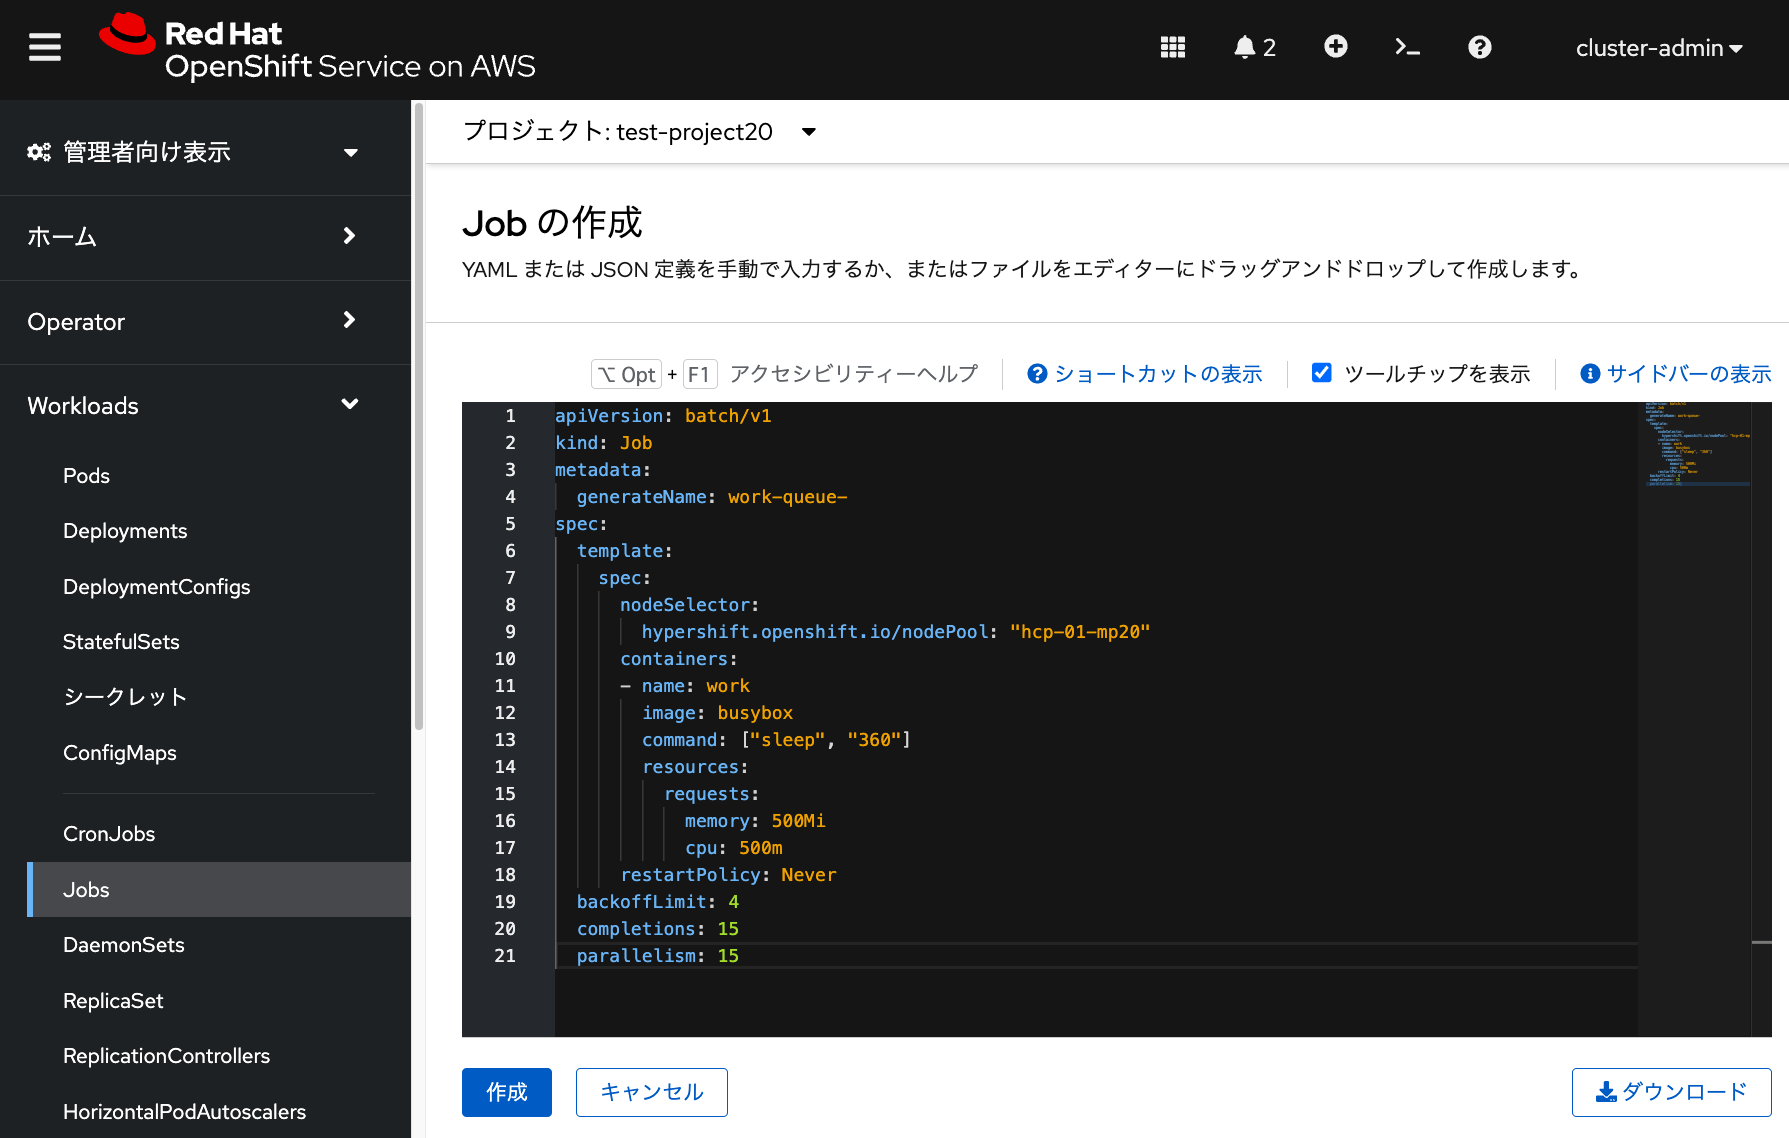
Task: Navigate to ReplicaSet
Action: pyautogui.click(x=113, y=1001)
